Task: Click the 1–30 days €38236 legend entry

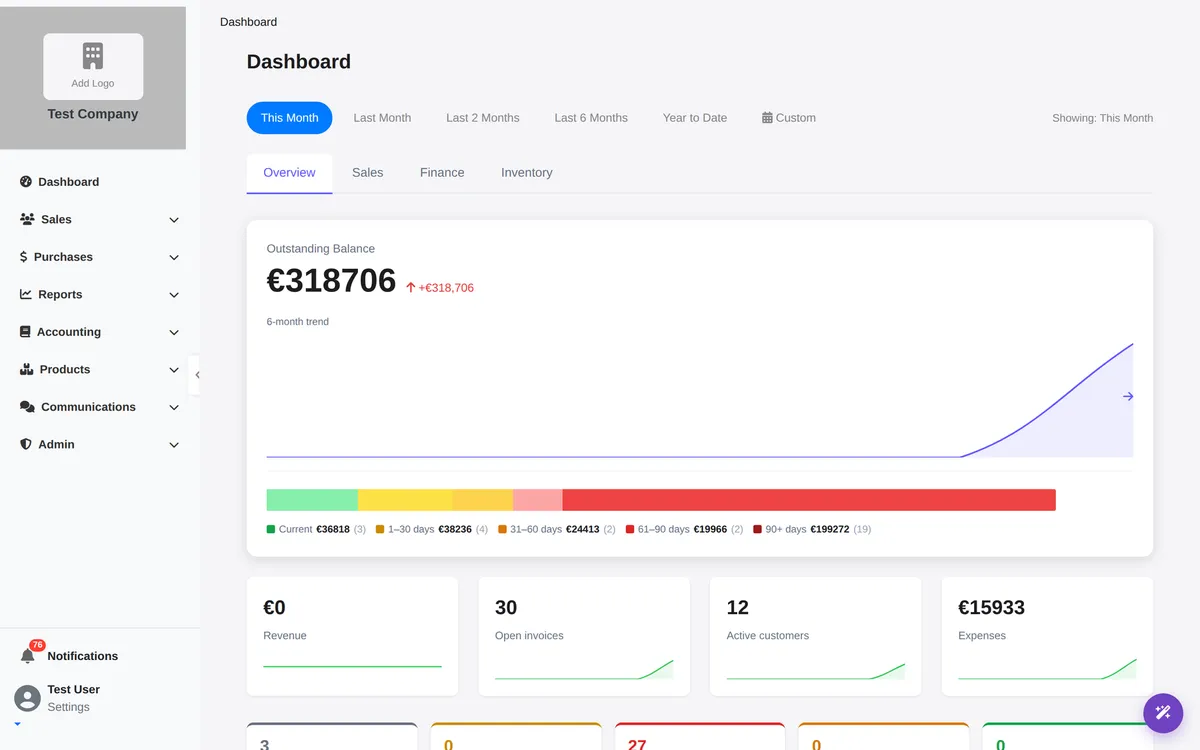Action: tap(432, 529)
